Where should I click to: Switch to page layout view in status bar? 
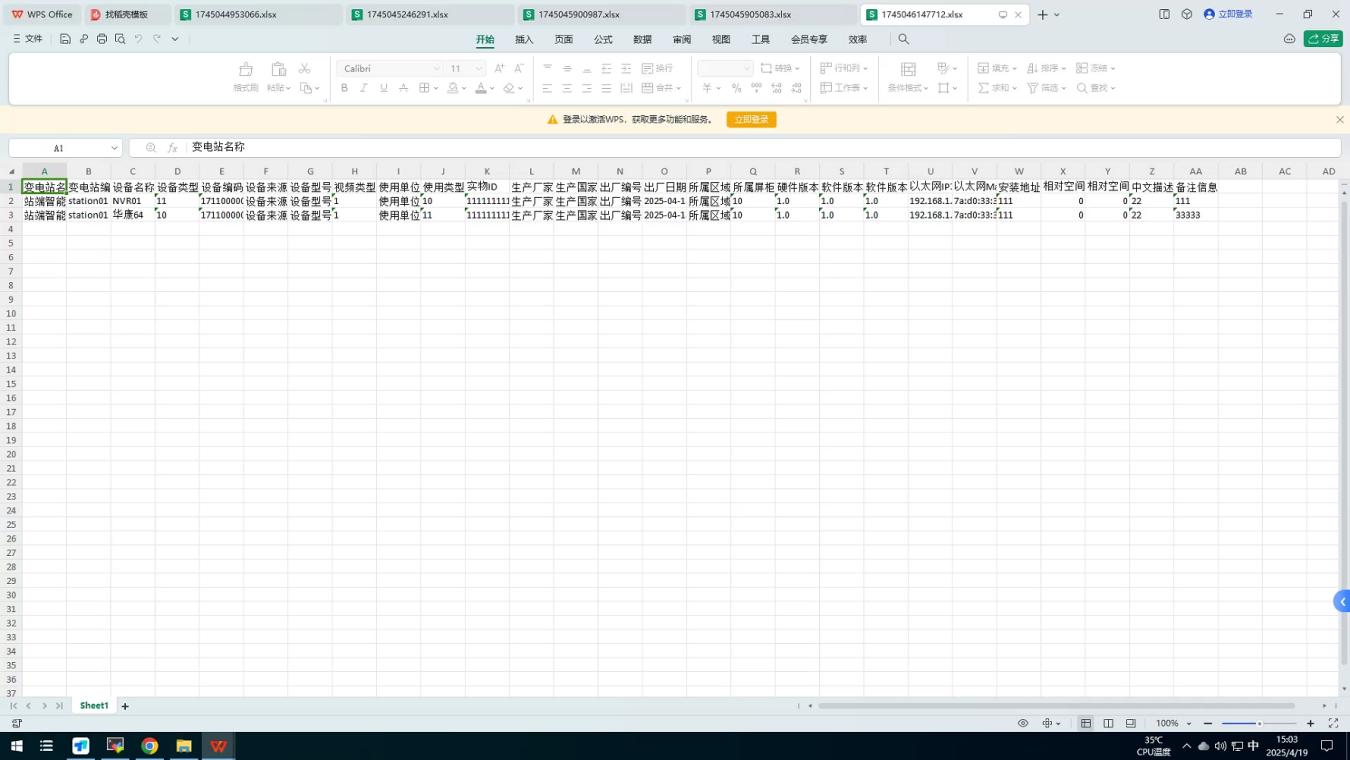(x=1108, y=723)
